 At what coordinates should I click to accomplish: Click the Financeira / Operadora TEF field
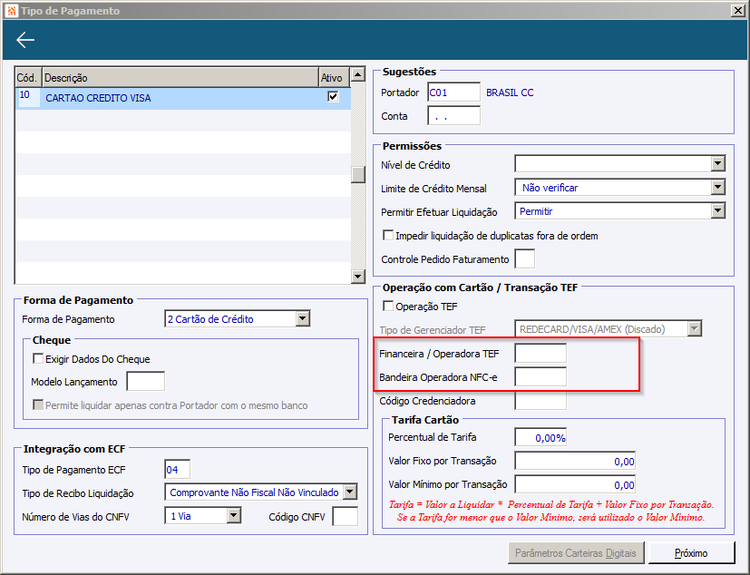click(x=540, y=353)
